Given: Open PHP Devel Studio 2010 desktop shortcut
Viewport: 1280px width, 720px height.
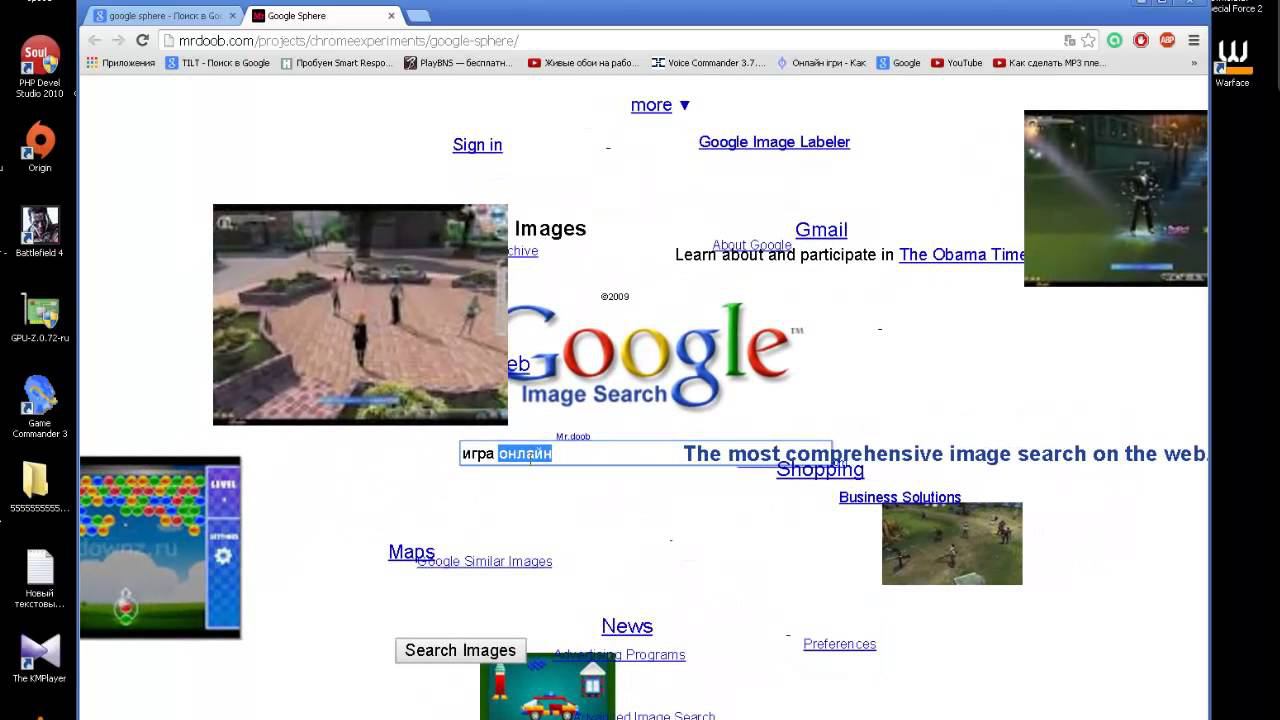Looking at the screenshot, I should point(39,67).
